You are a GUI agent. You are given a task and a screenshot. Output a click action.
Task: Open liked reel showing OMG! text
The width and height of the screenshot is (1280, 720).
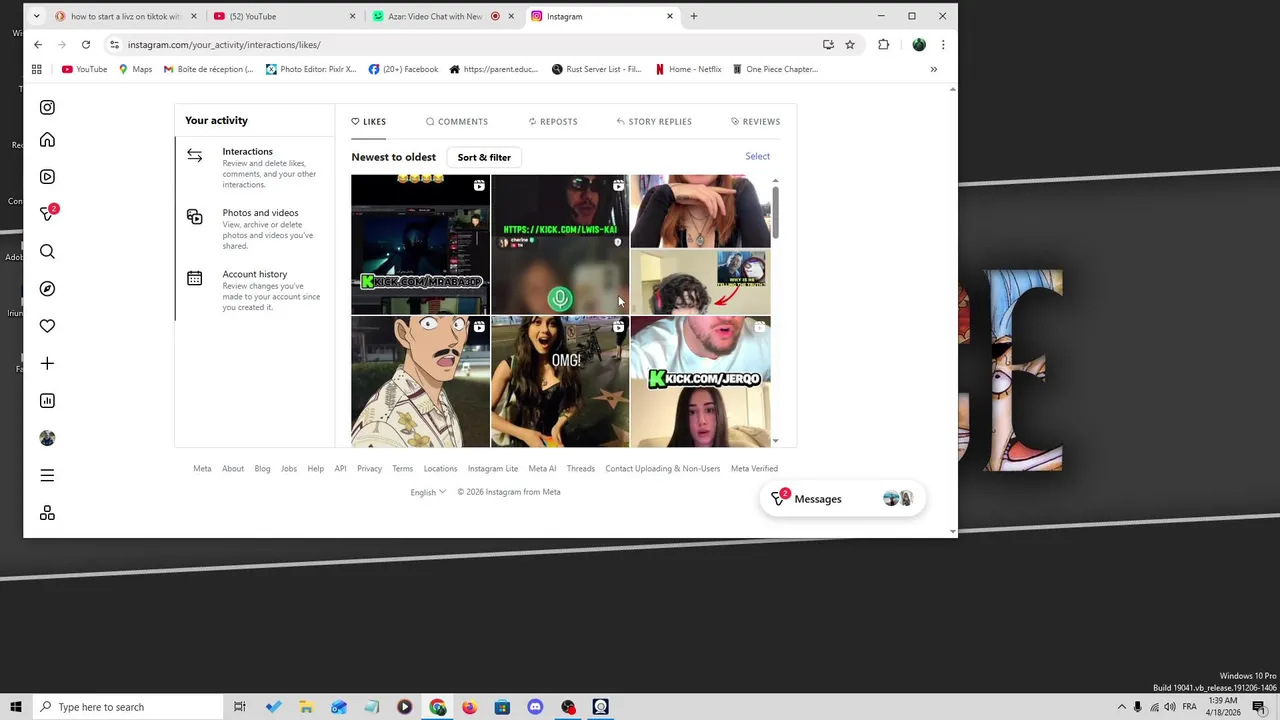560,381
